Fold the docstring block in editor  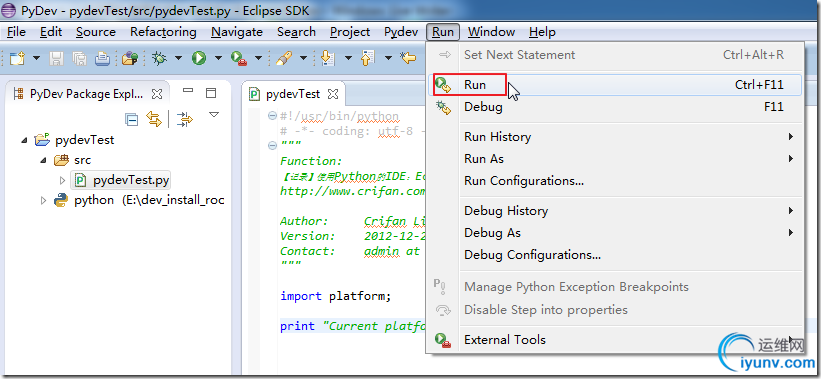coord(272,146)
